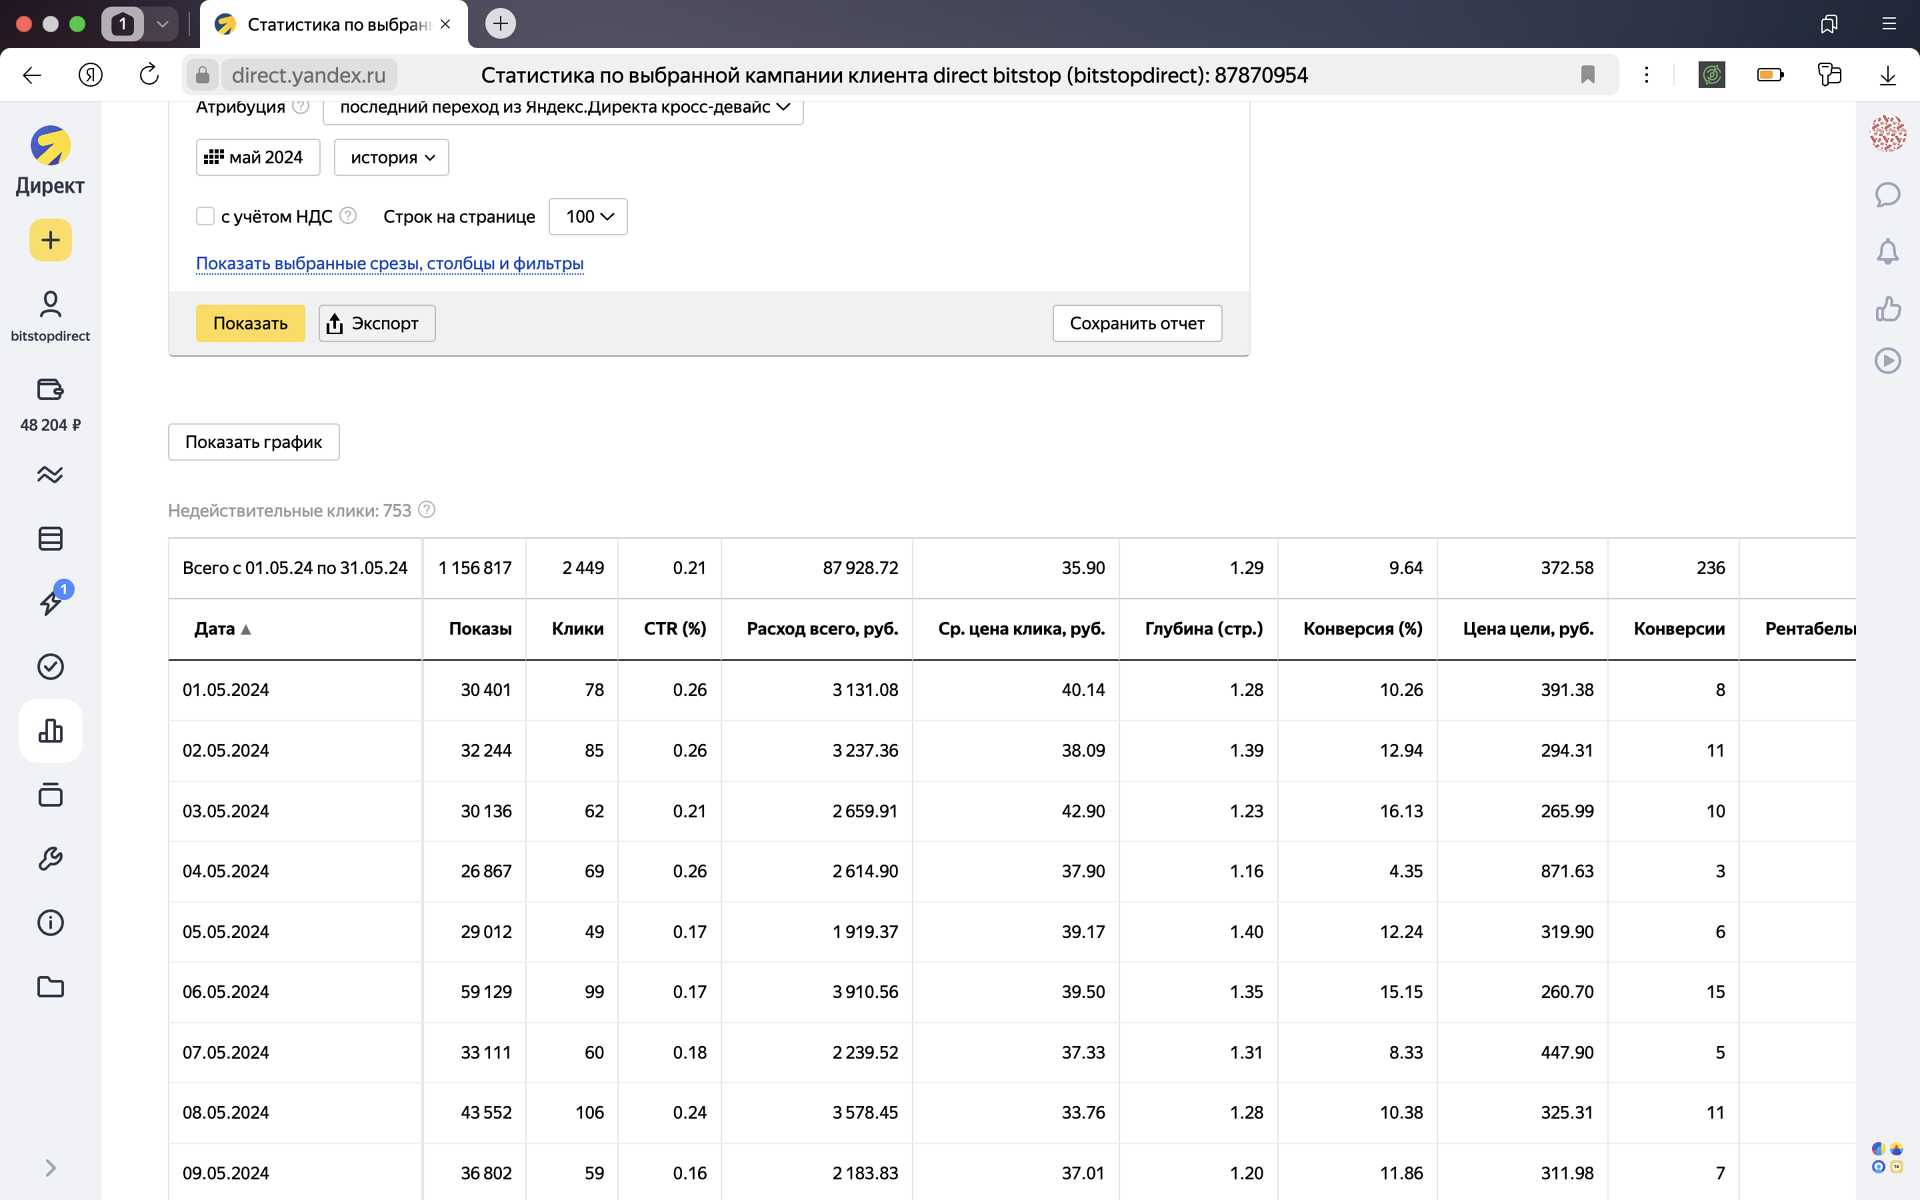Enable the 'с учётом НДС' checkbox

205,216
